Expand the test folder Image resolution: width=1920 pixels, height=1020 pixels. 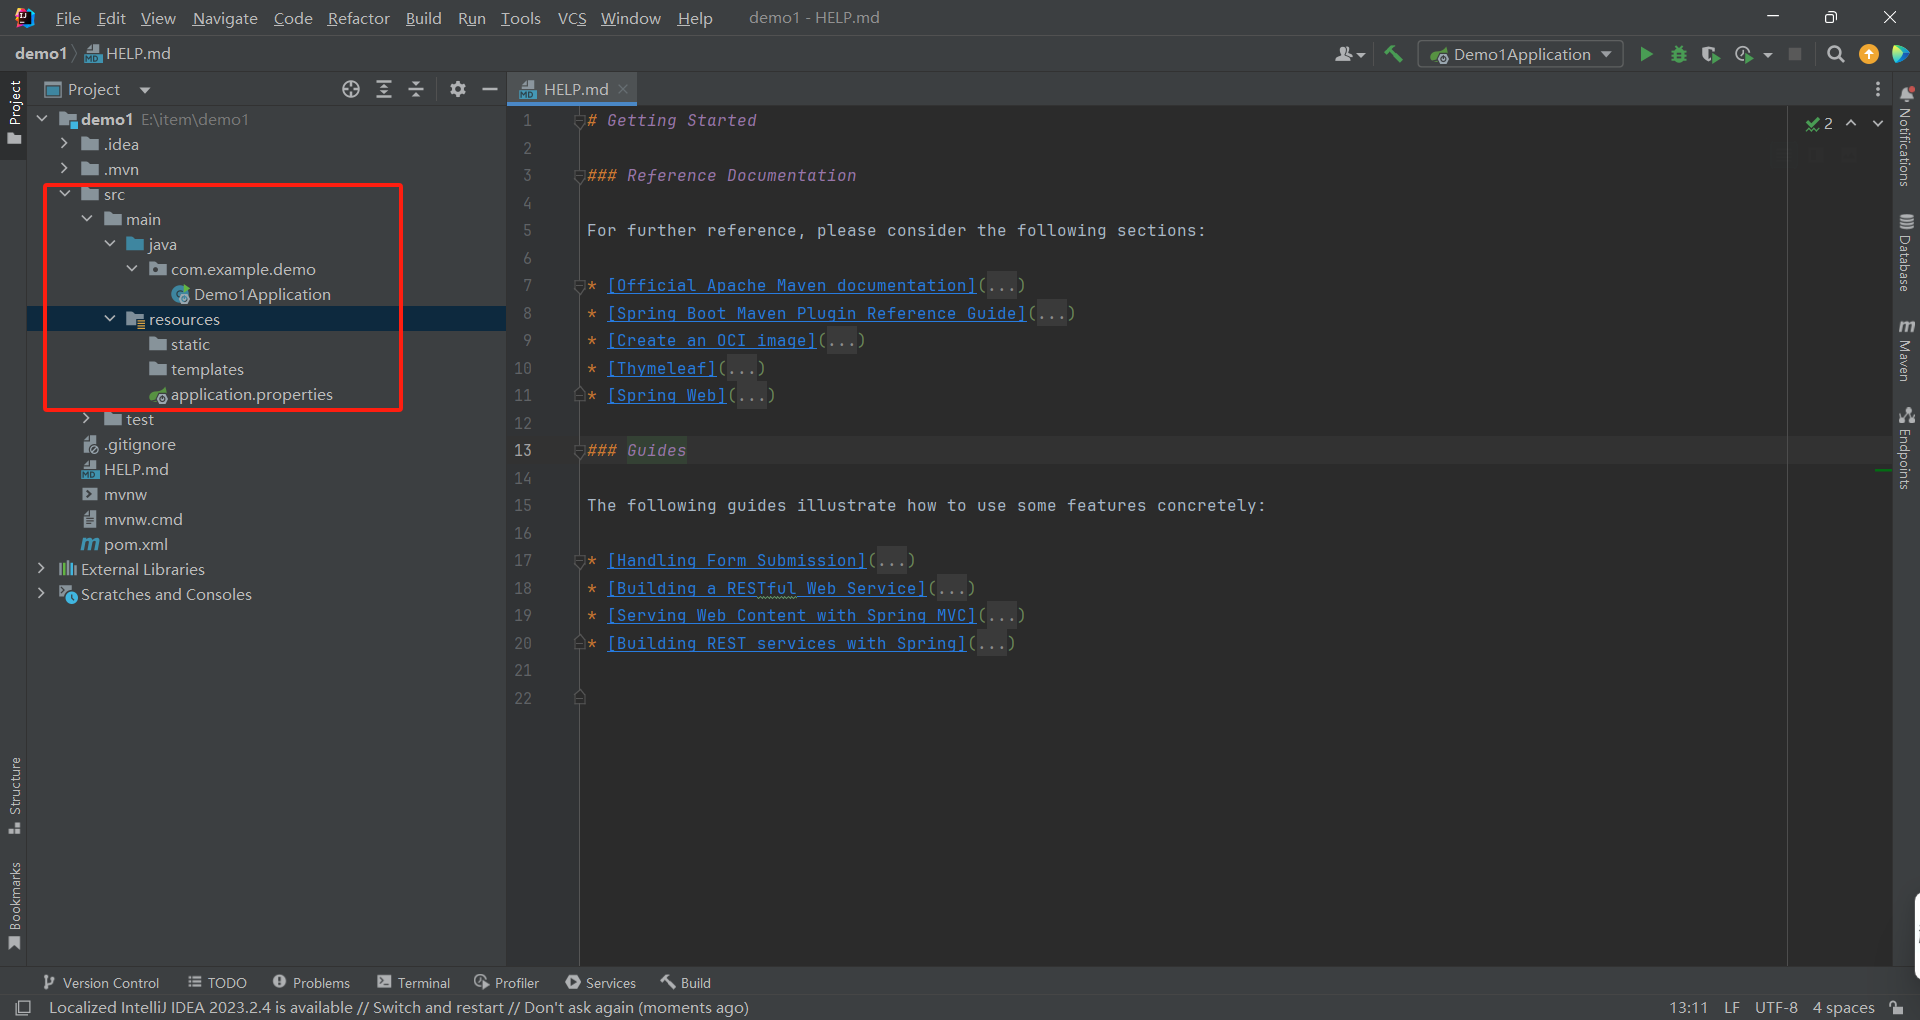pyautogui.click(x=87, y=419)
